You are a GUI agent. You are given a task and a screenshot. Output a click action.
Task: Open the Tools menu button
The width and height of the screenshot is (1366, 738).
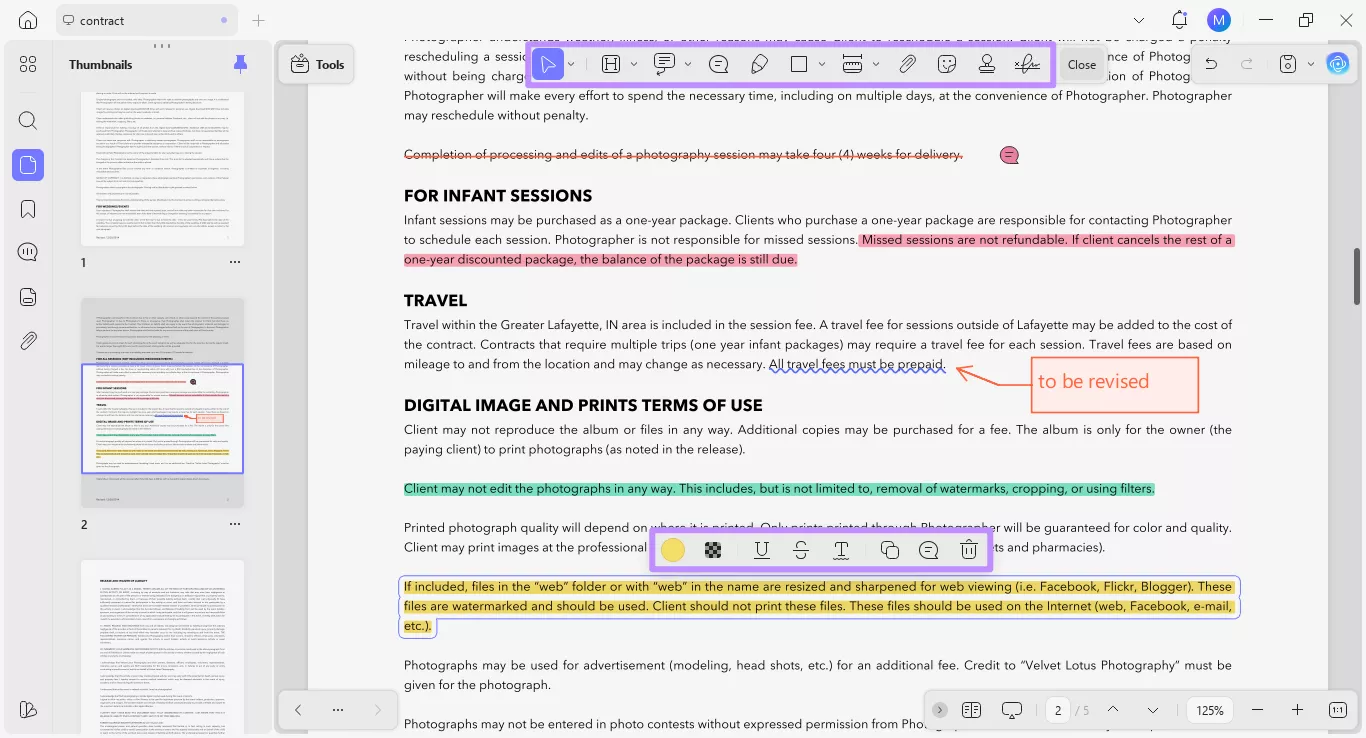point(317,64)
